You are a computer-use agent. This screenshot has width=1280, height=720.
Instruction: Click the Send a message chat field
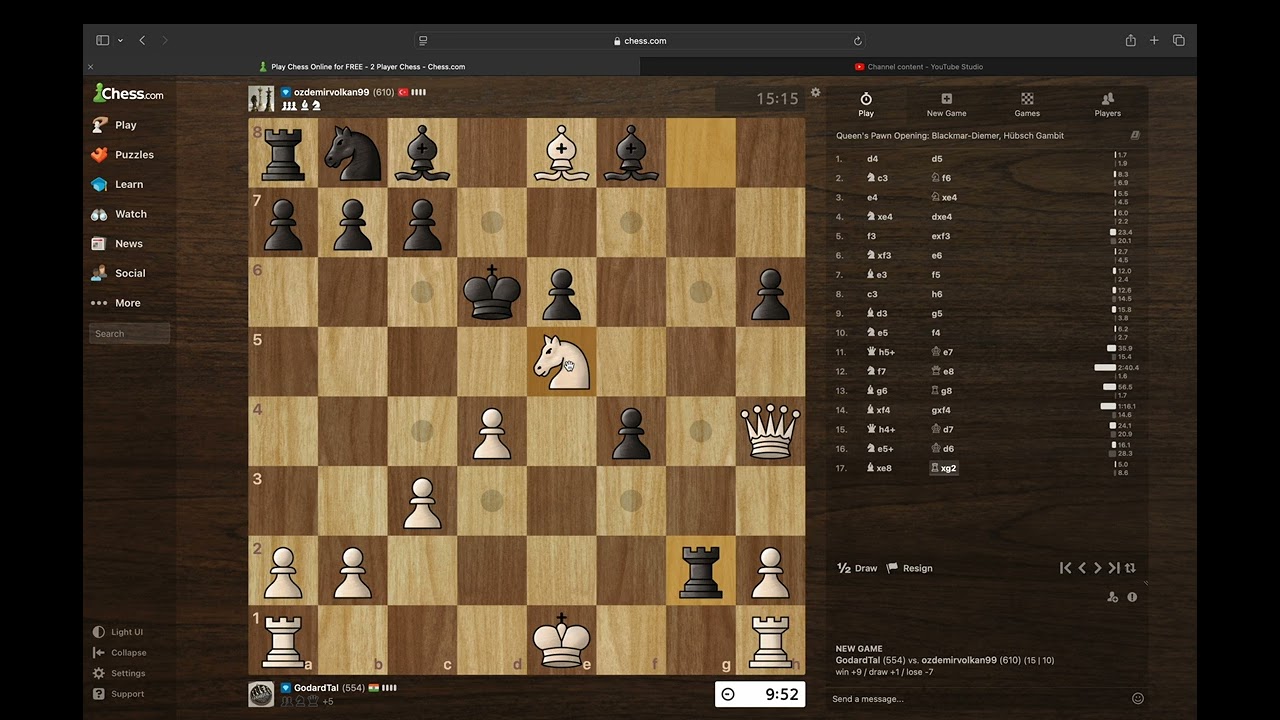pos(978,699)
